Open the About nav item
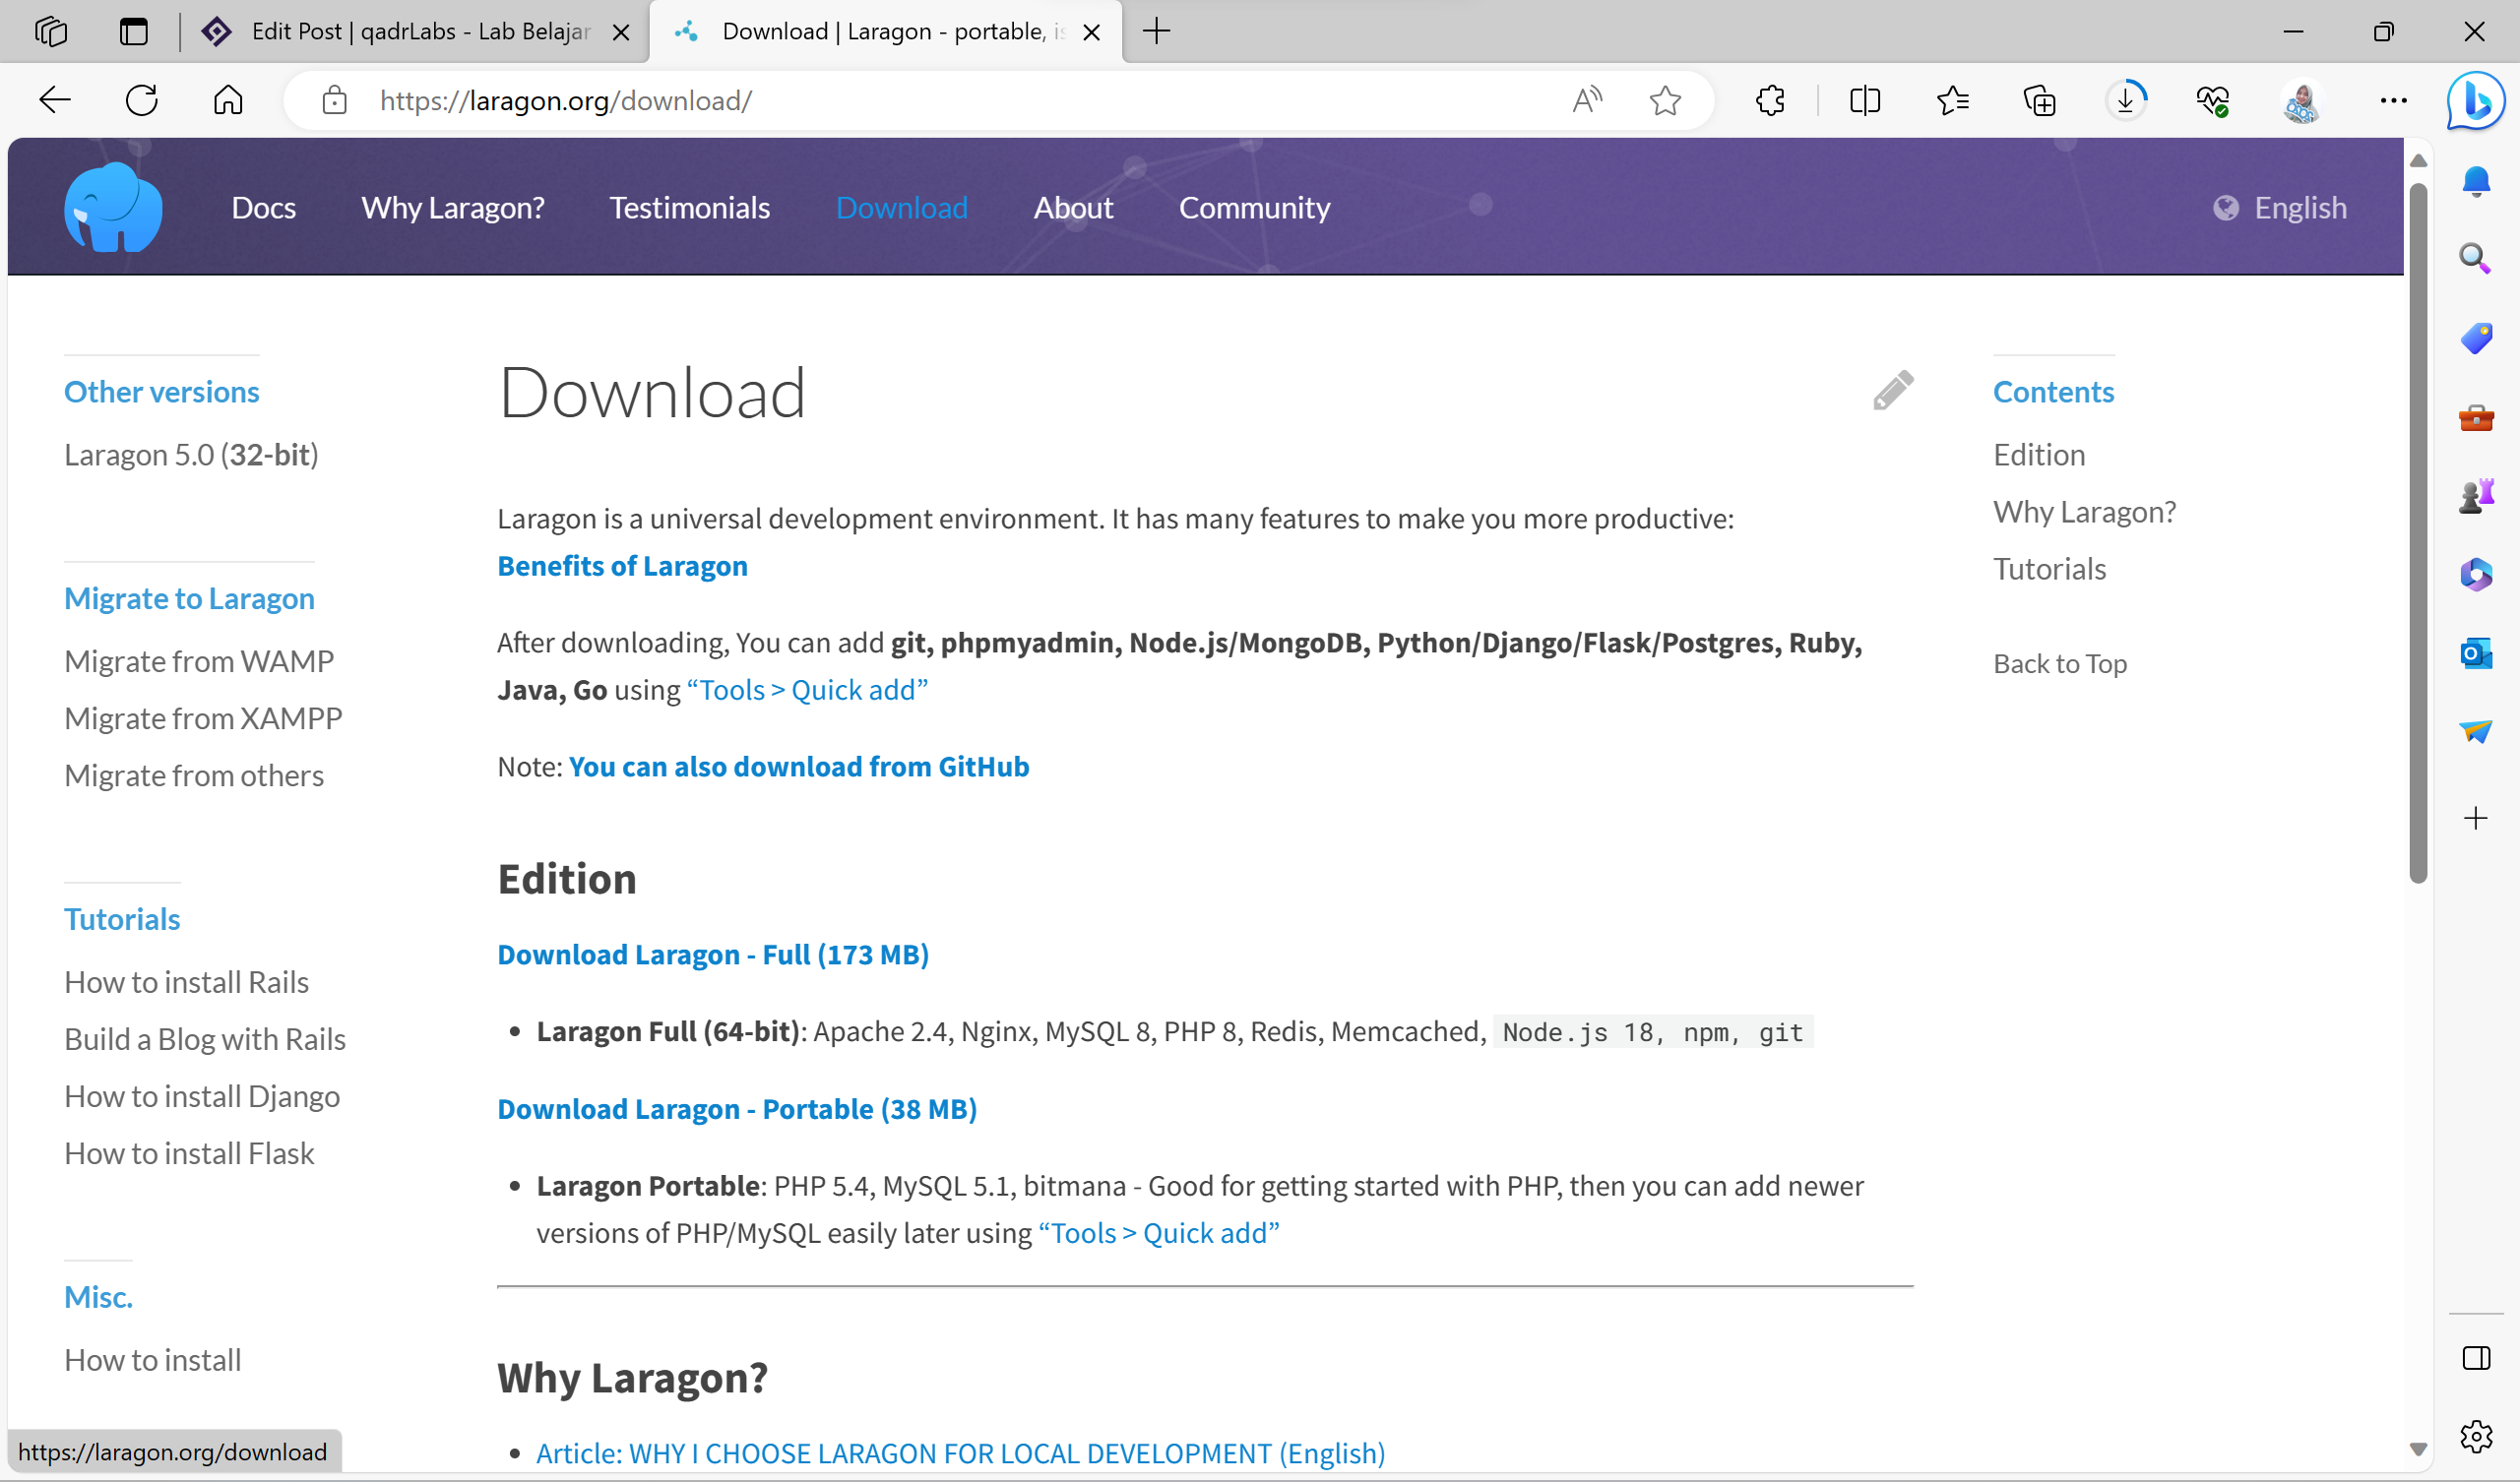The height and width of the screenshot is (1482, 2520). tap(1073, 208)
